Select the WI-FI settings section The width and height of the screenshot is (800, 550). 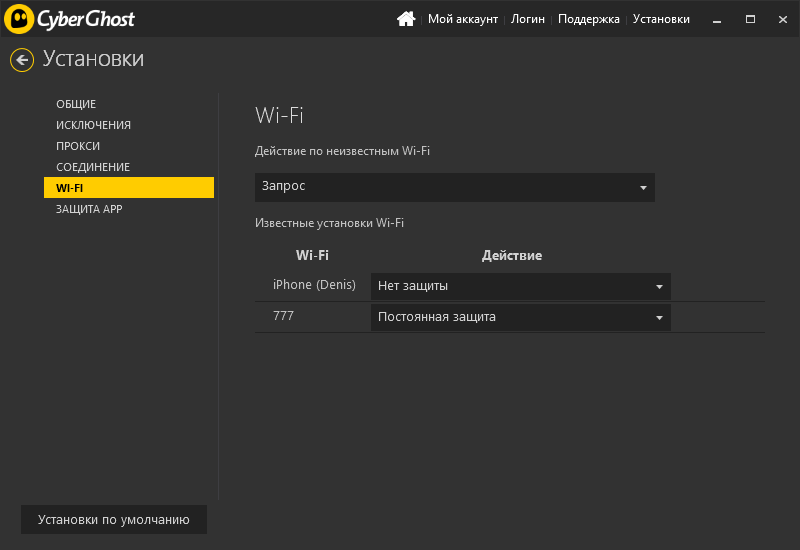point(129,188)
